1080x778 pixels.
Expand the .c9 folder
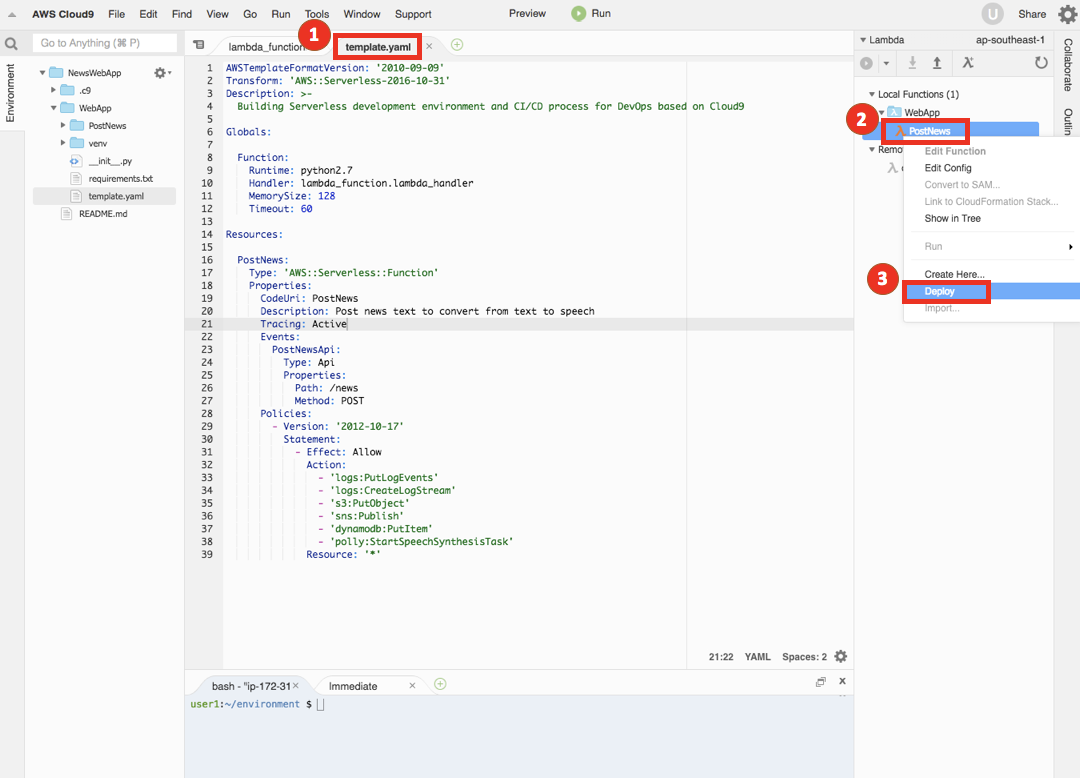tap(53, 90)
